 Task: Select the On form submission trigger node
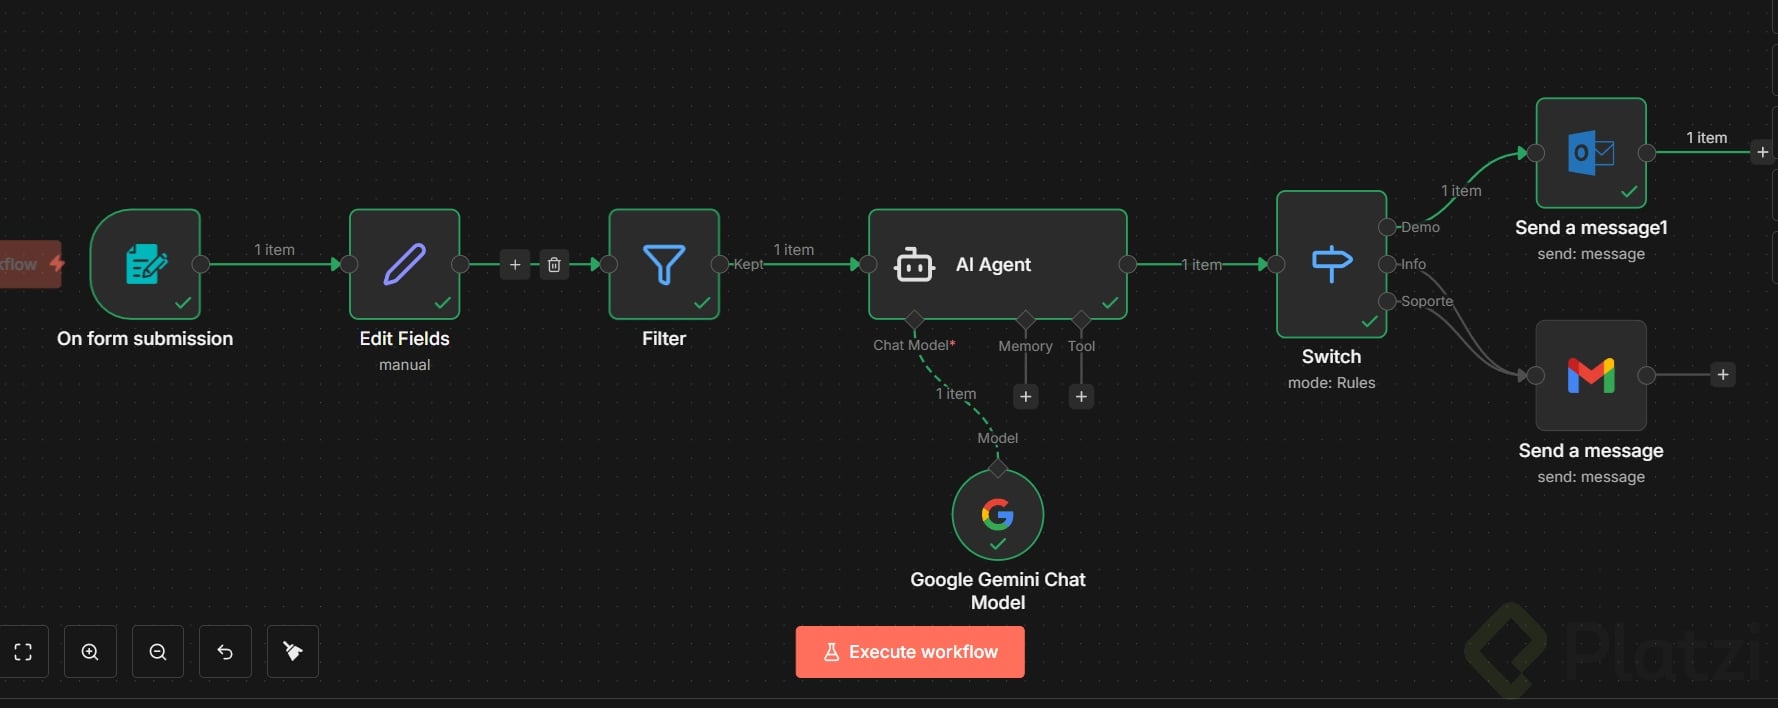tap(145, 264)
